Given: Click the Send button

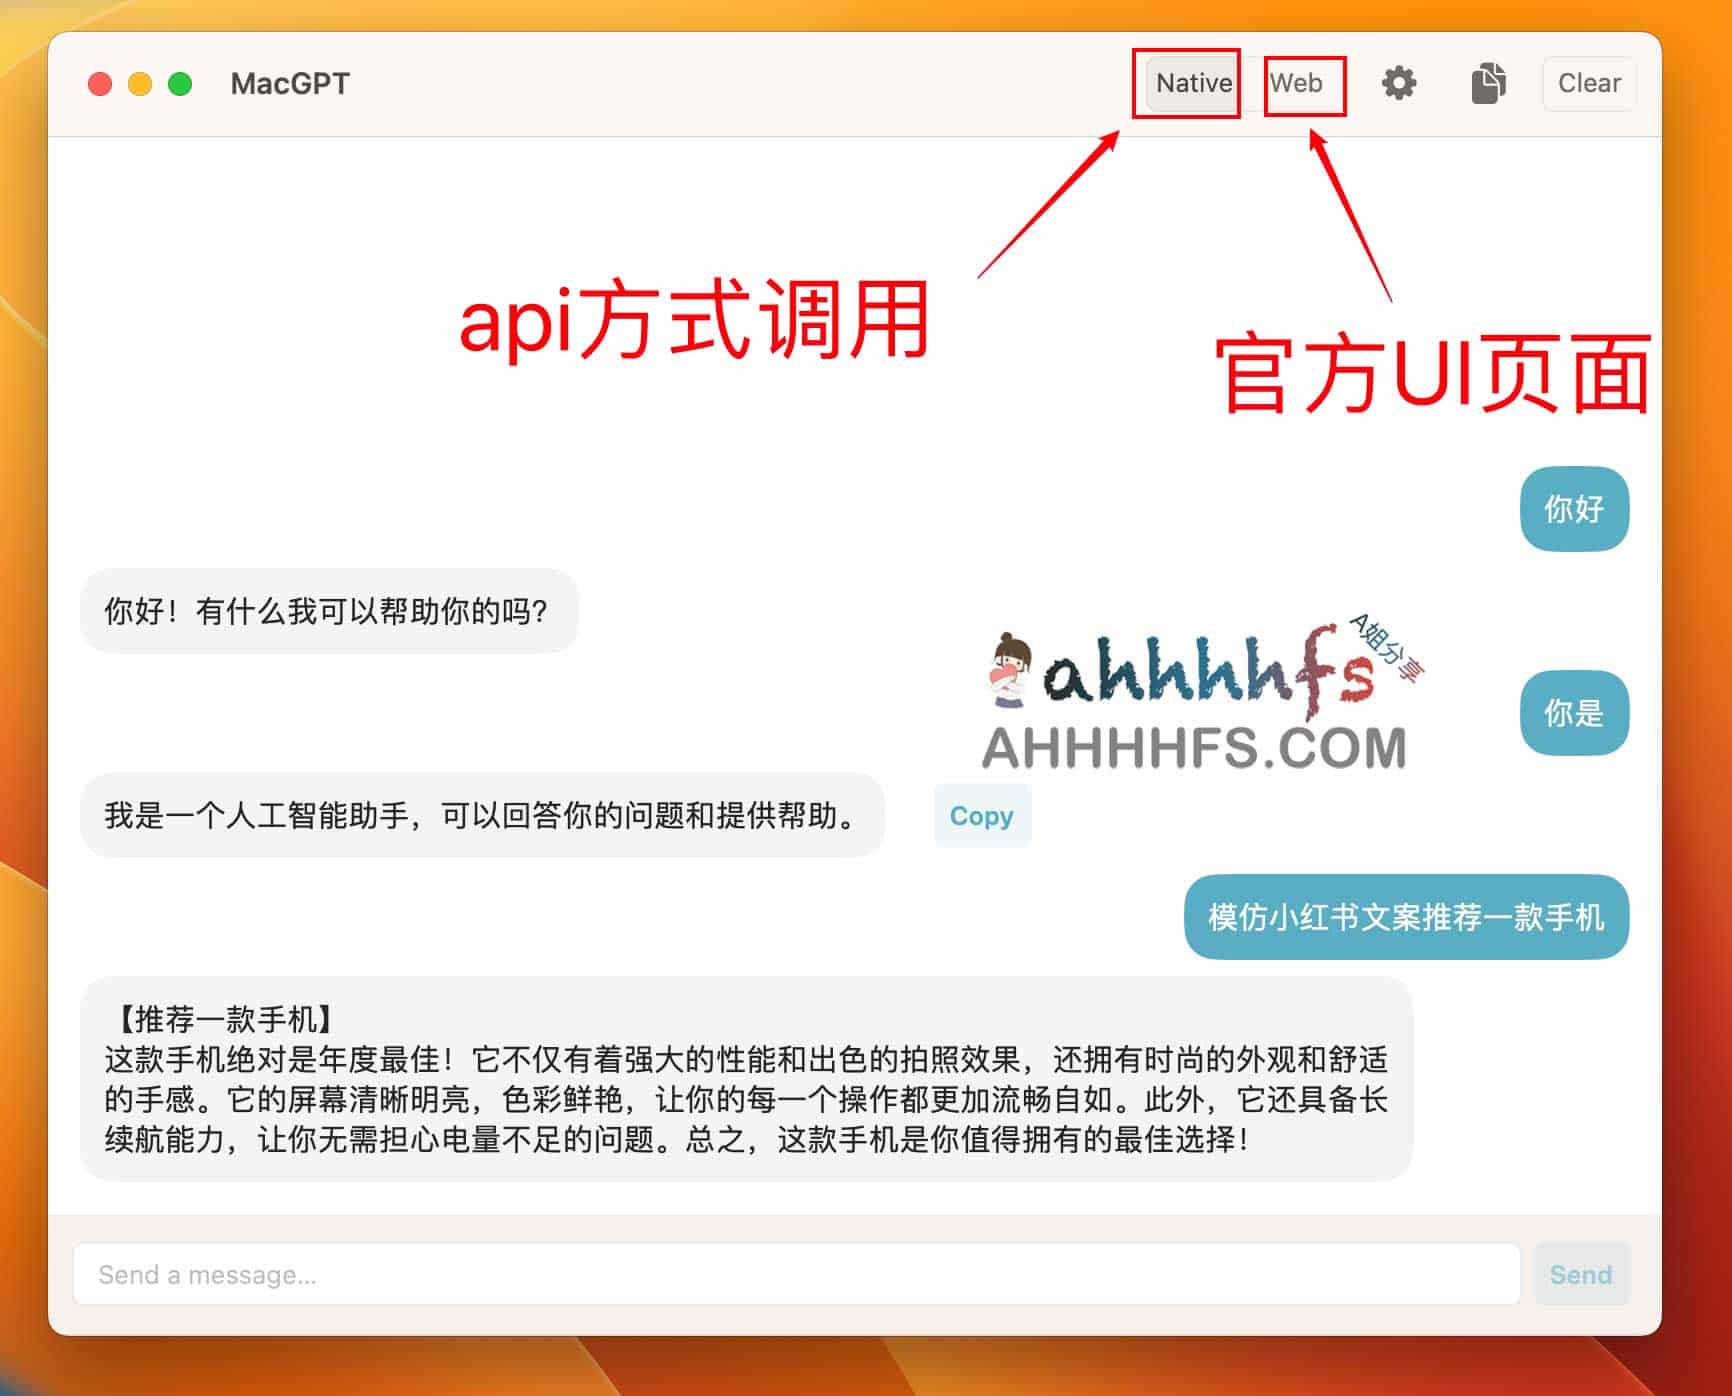Looking at the screenshot, I should click(1581, 1274).
